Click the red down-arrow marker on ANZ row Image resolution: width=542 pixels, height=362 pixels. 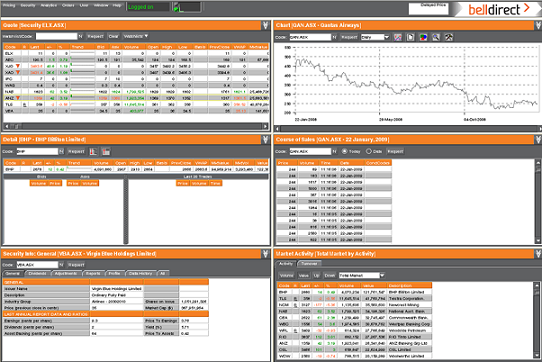click(18, 98)
